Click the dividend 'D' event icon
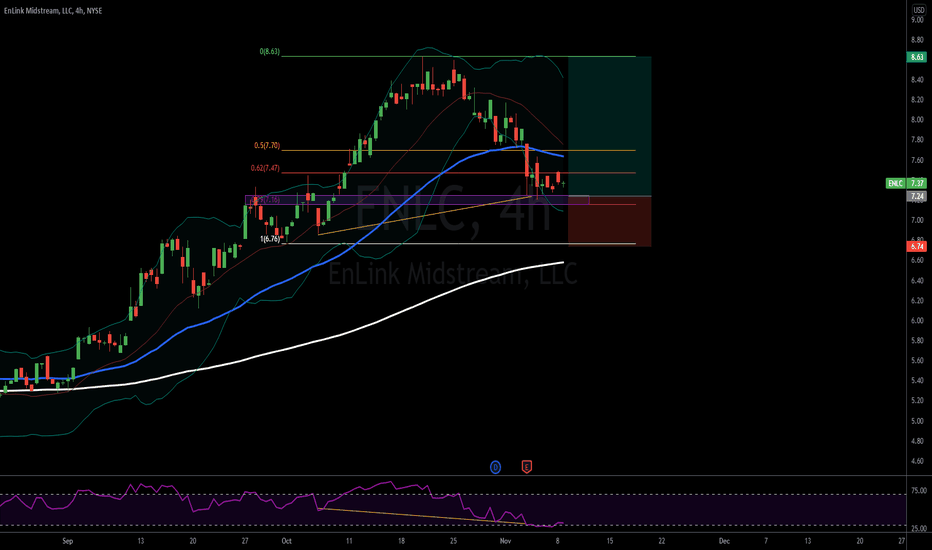Viewport: 932px width, 550px height. (495, 467)
